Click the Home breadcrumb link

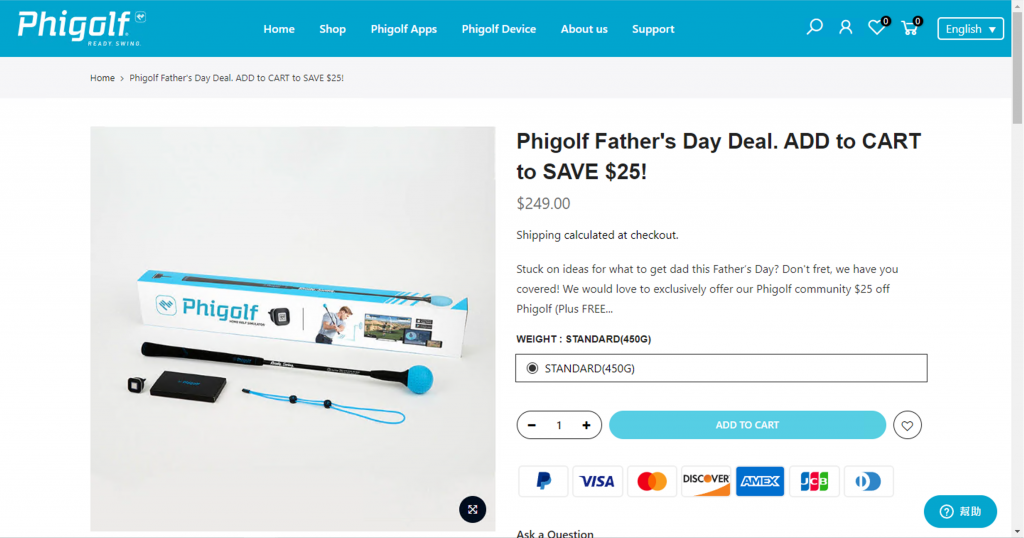coord(102,78)
